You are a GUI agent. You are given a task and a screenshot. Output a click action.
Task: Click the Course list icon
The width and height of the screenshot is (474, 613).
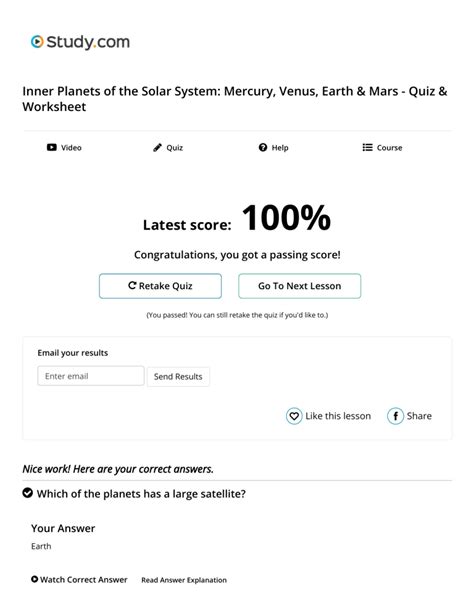click(367, 147)
